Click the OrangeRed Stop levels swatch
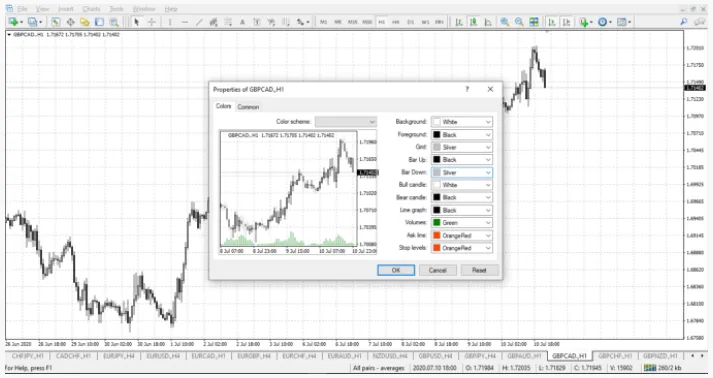 437,248
